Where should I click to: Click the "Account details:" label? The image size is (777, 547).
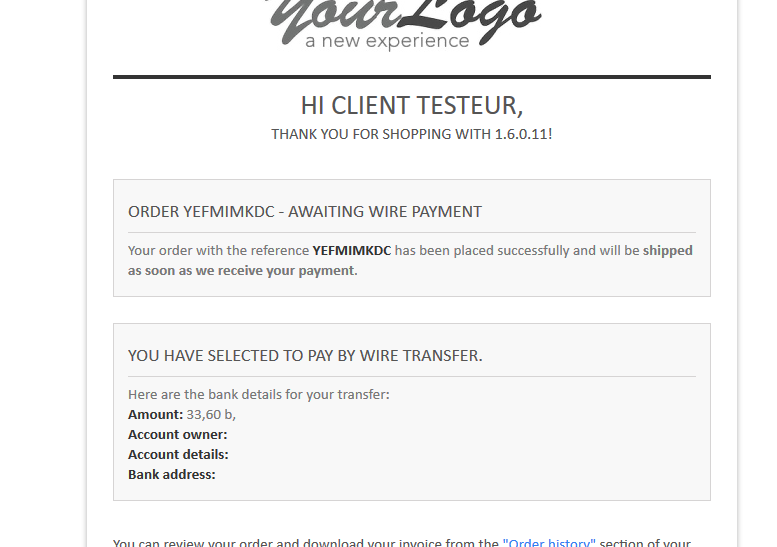tap(178, 454)
